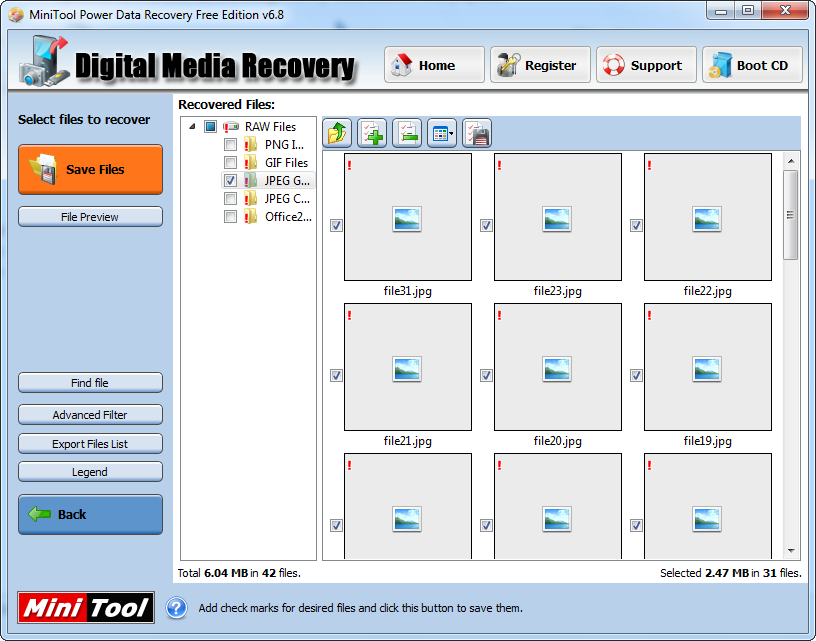This screenshot has width=816, height=641.
Task: Check the JPEG C... folder checkbox
Action: [x=230, y=199]
